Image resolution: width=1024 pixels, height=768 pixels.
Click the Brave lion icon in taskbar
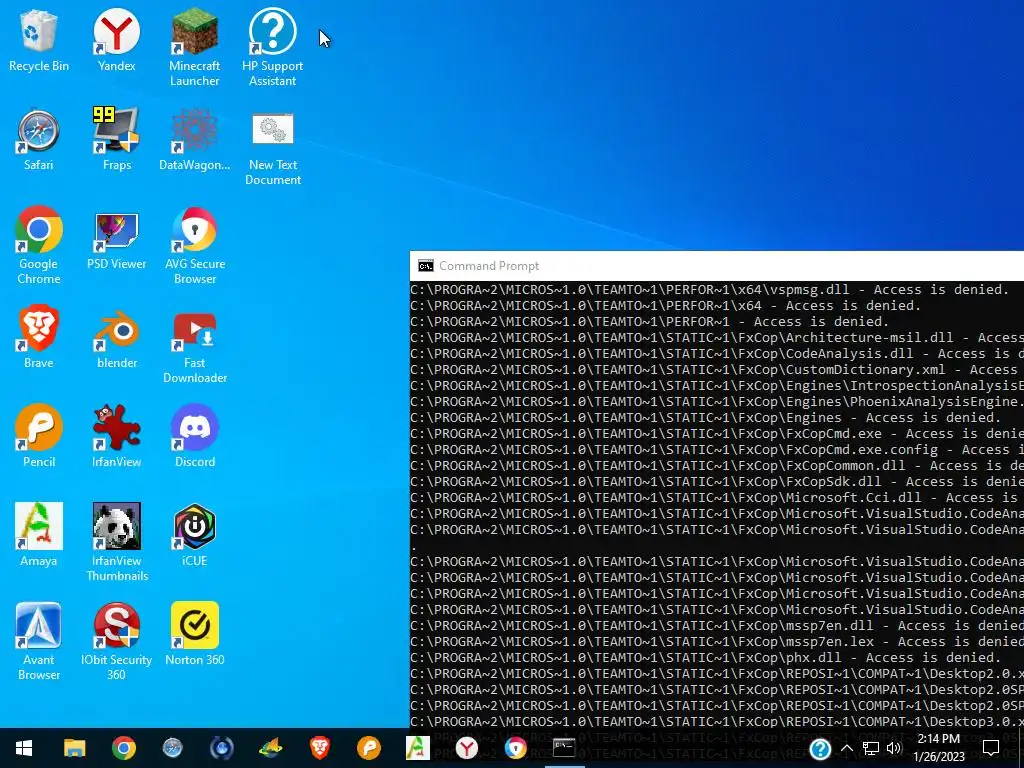(x=319, y=748)
